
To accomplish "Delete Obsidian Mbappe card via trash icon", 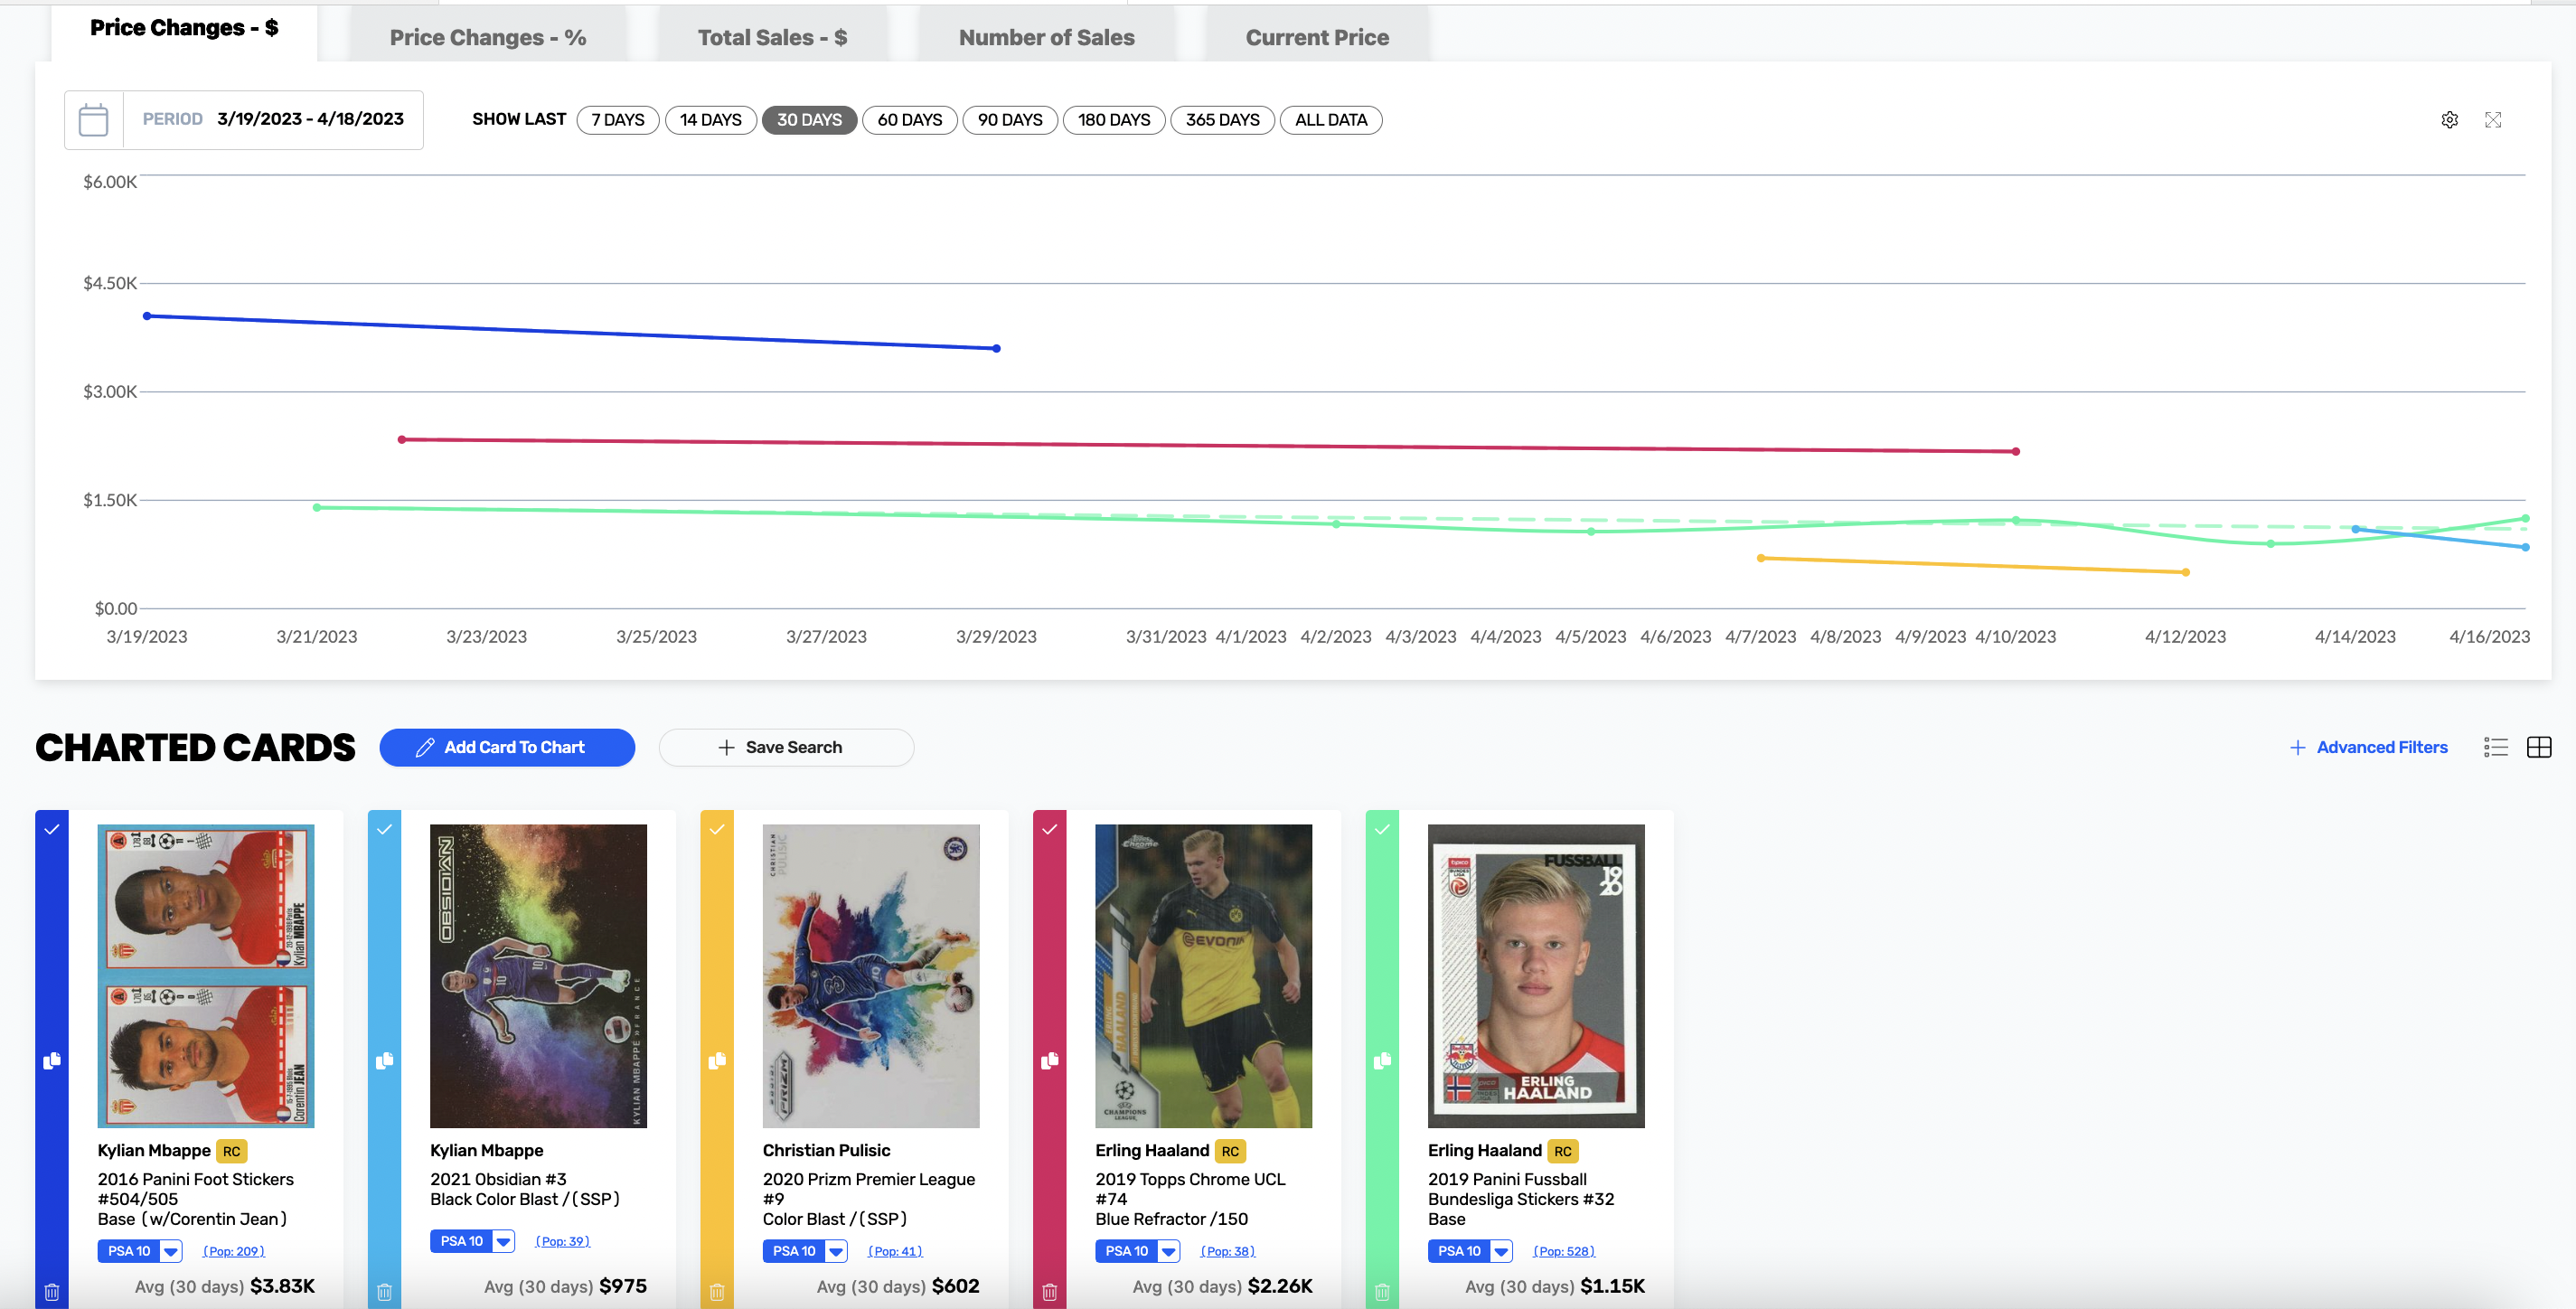I will point(384,1291).
